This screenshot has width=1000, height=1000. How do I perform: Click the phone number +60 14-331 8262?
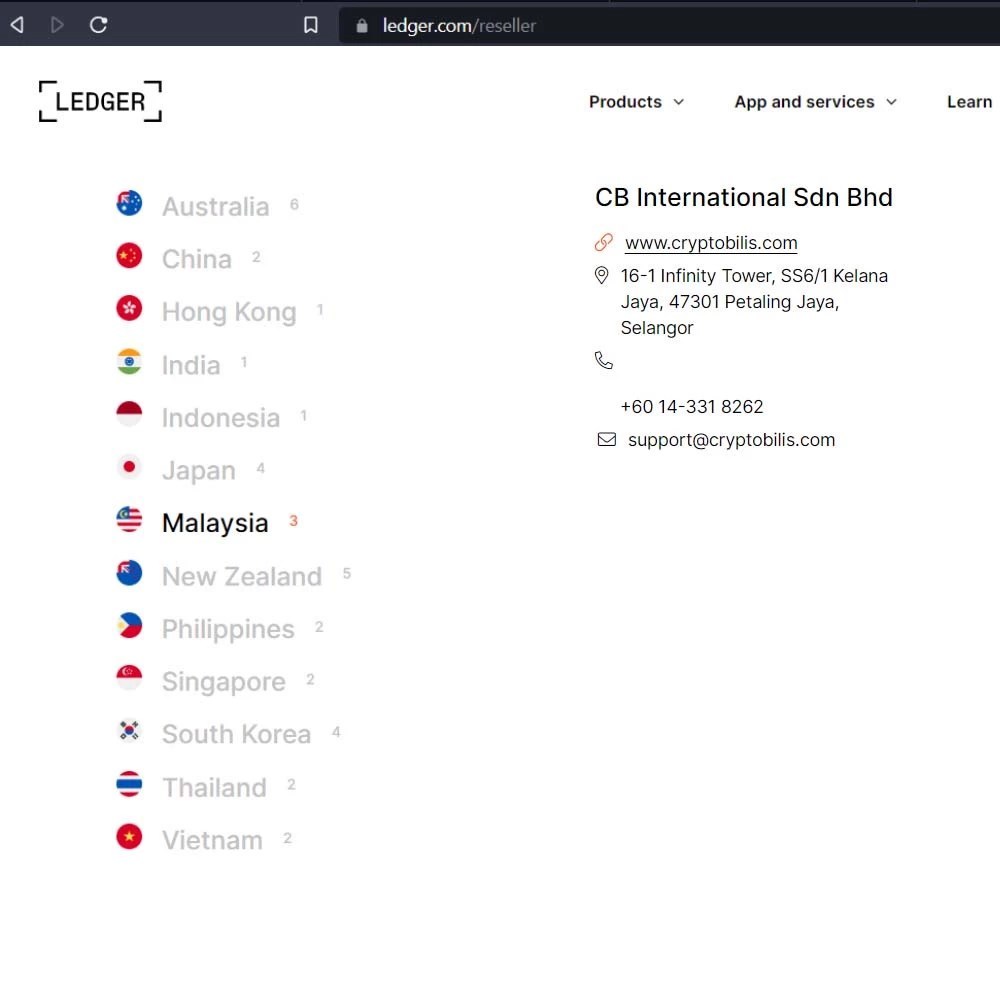coord(692,407)
